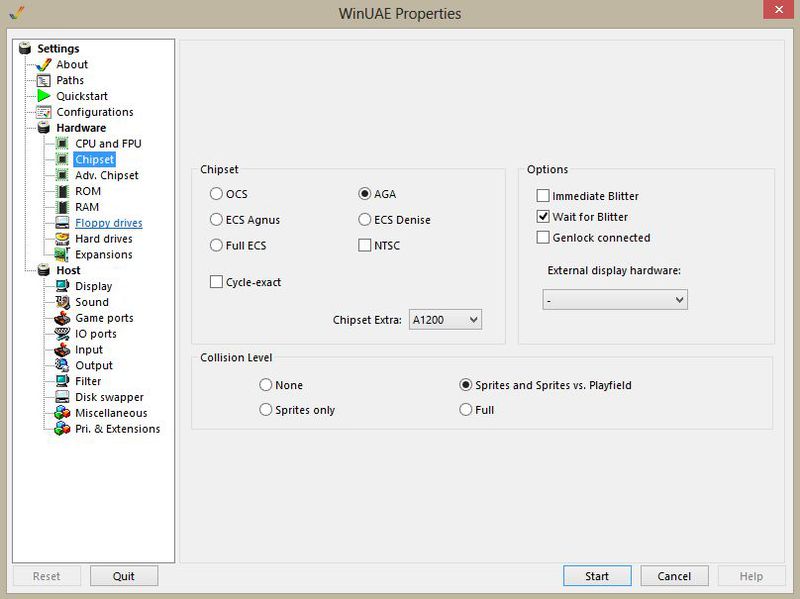Viewport: 800px width, 599px height.
Task: Enable the NTSC checkbox
Action: coord(364,245)
